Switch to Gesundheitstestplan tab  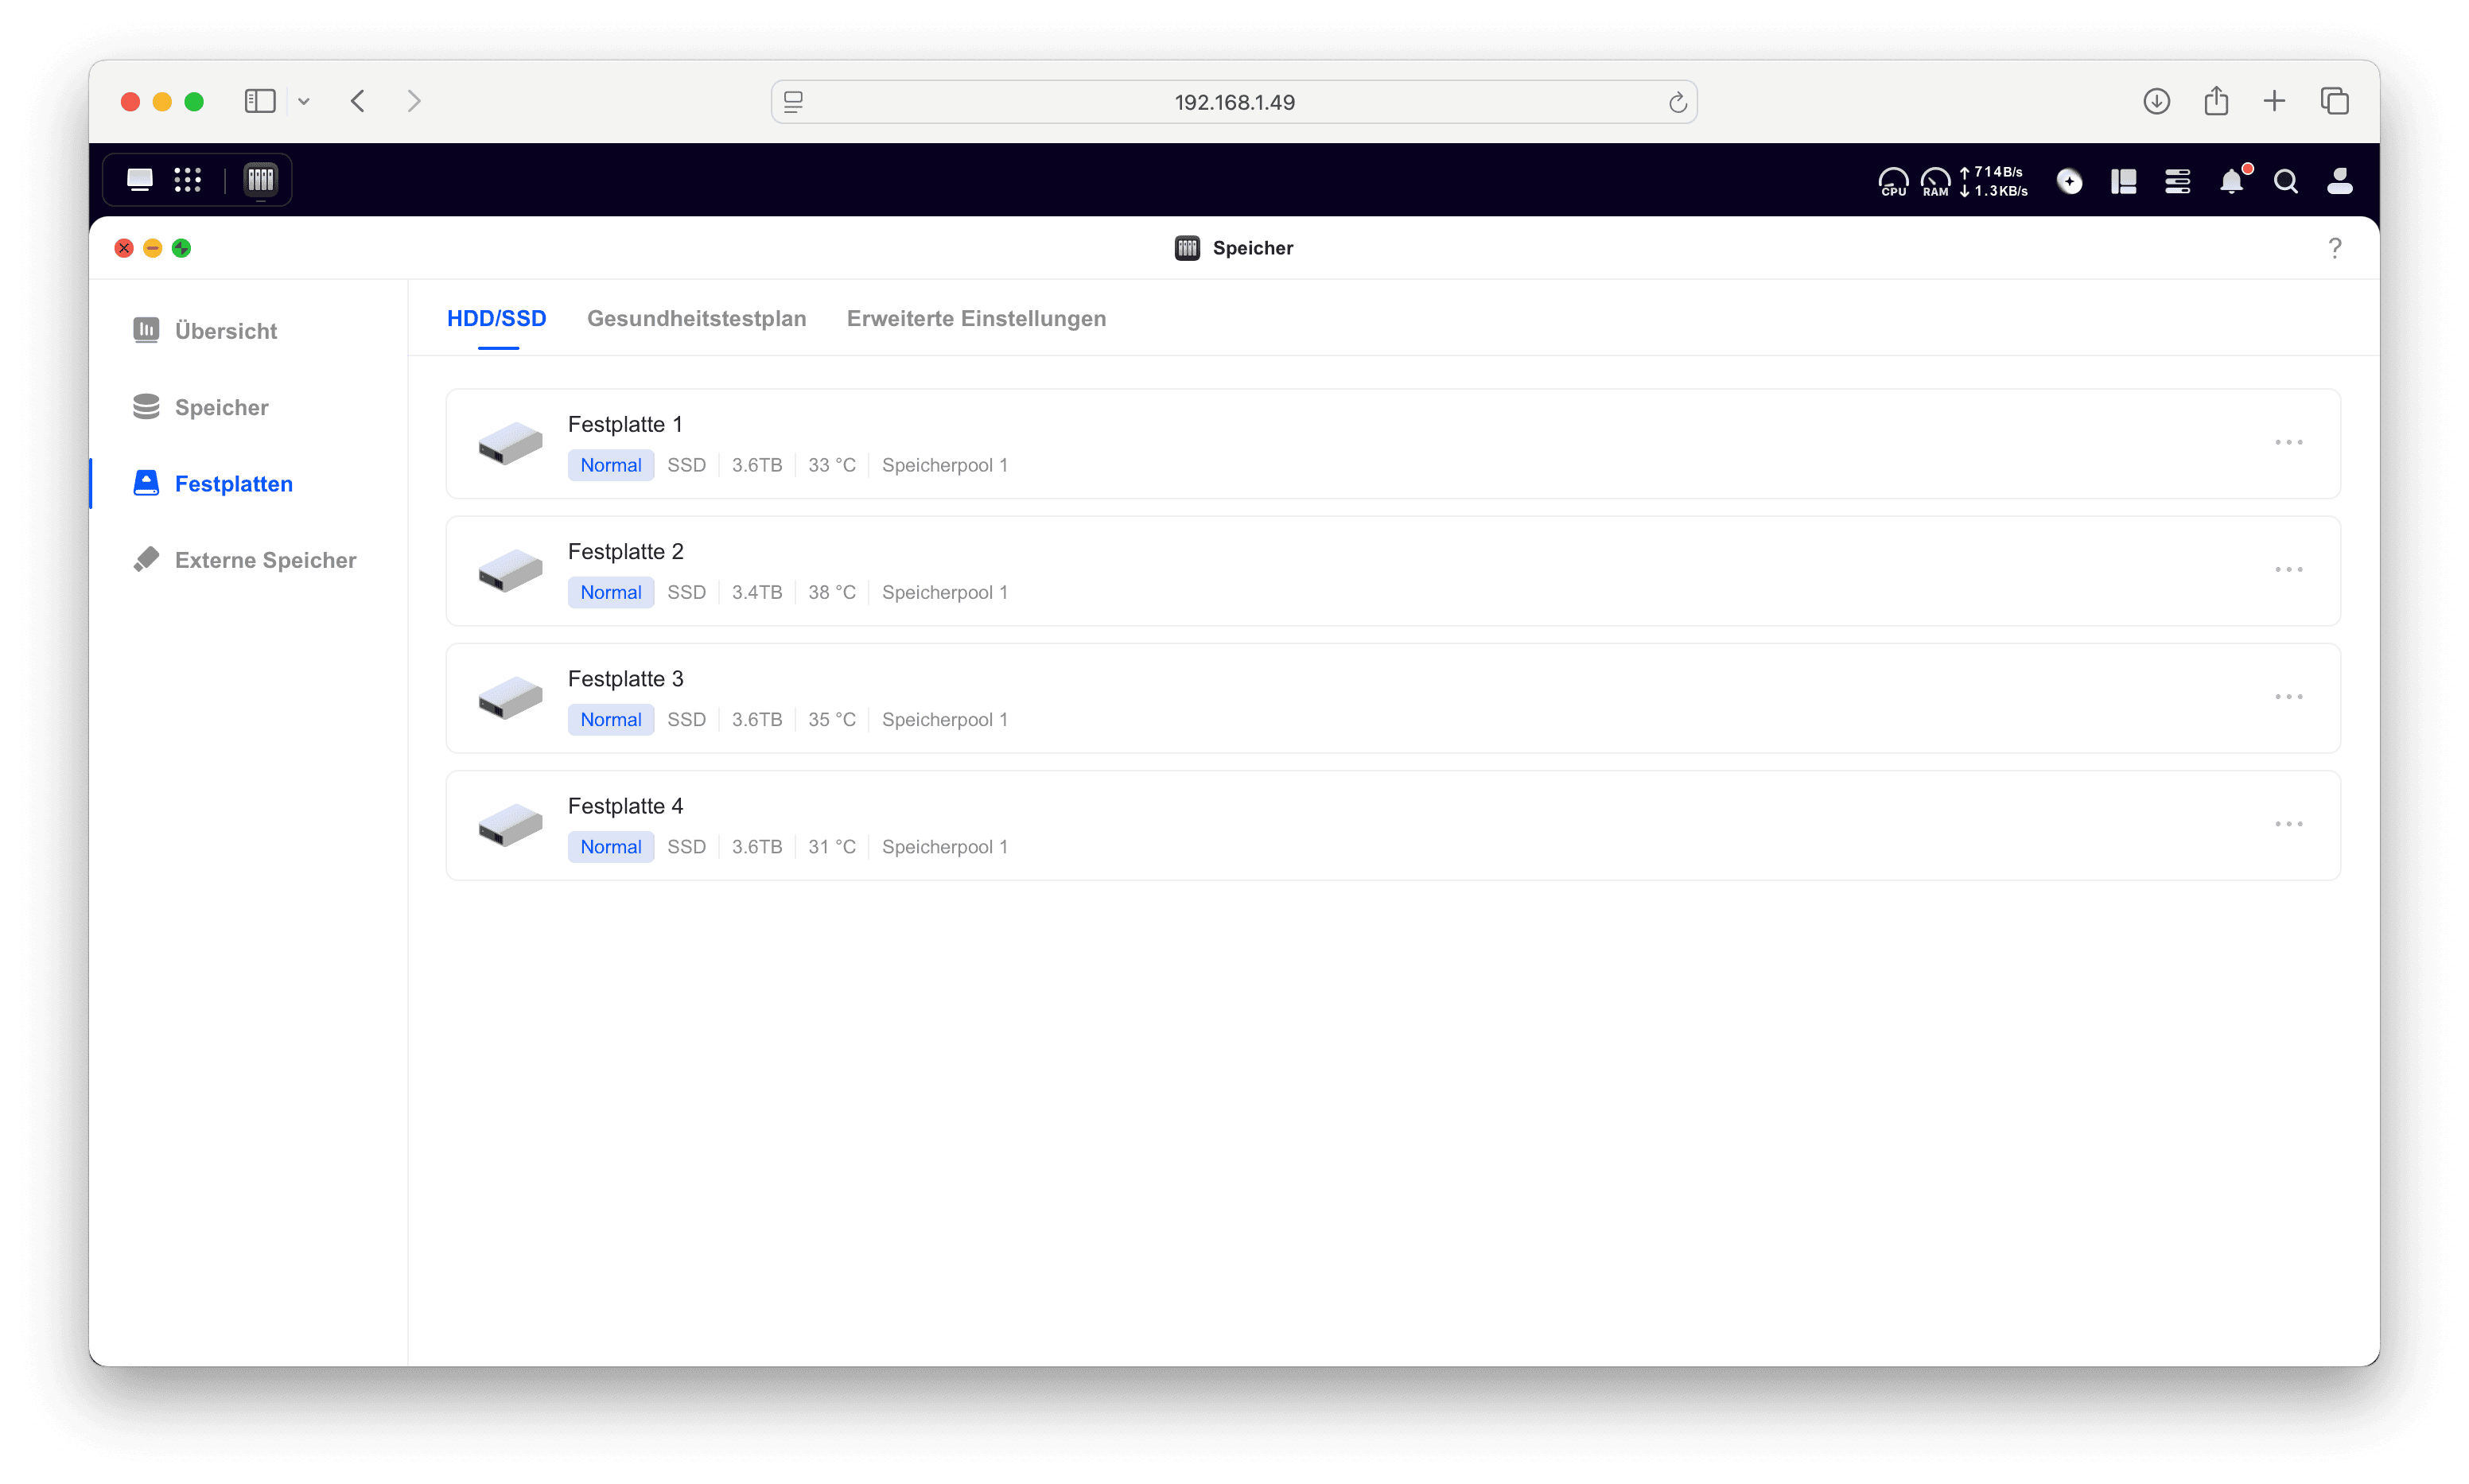(x=696, y=318)
